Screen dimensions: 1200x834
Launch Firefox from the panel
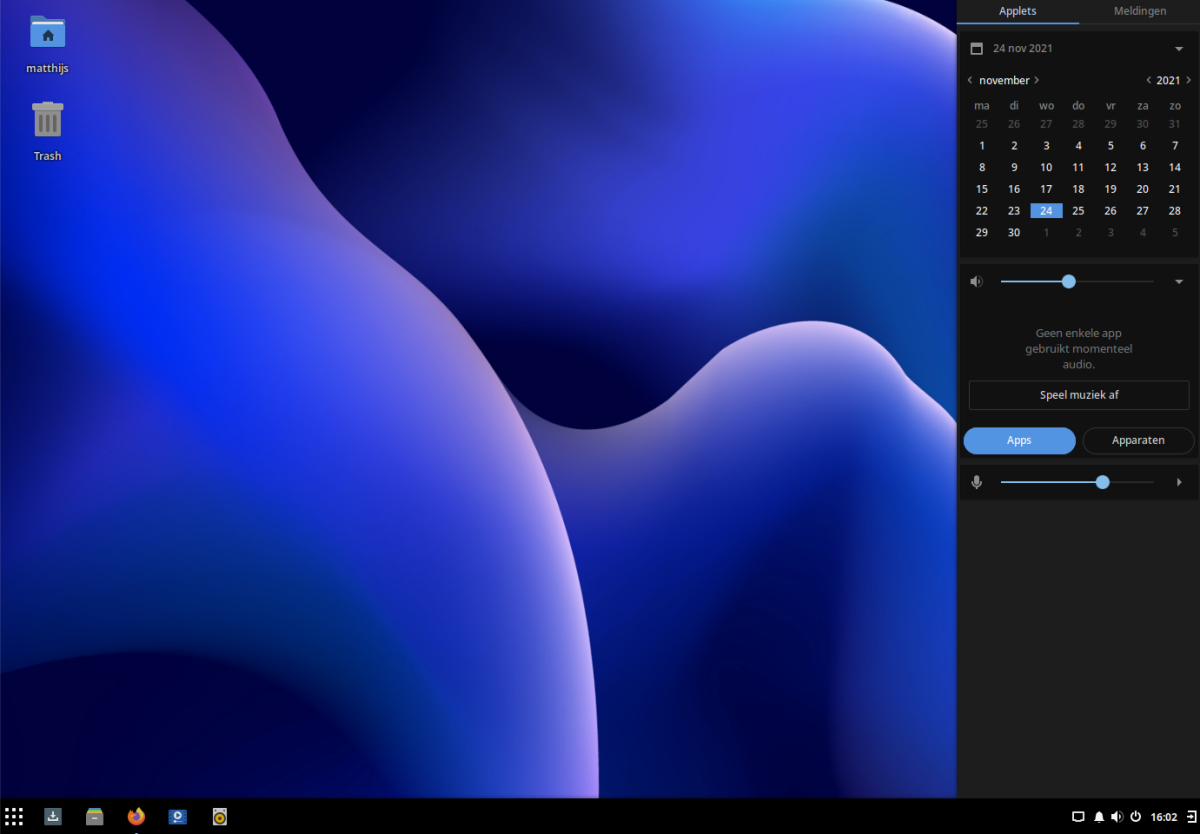136,817
